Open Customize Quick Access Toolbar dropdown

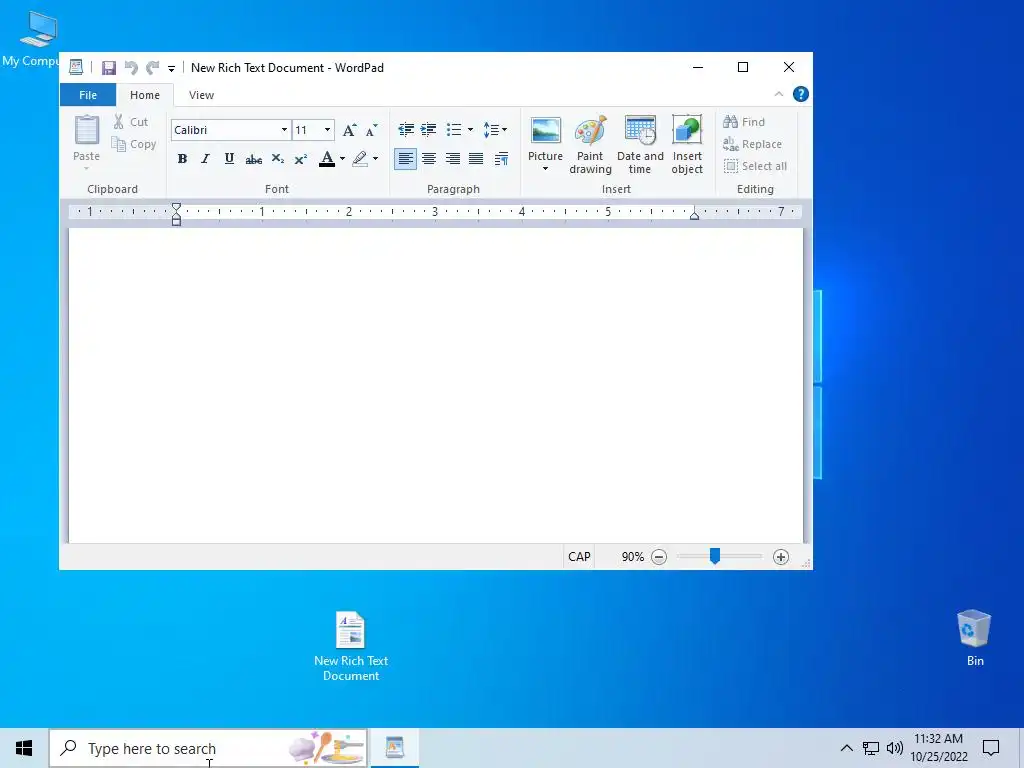171,68
